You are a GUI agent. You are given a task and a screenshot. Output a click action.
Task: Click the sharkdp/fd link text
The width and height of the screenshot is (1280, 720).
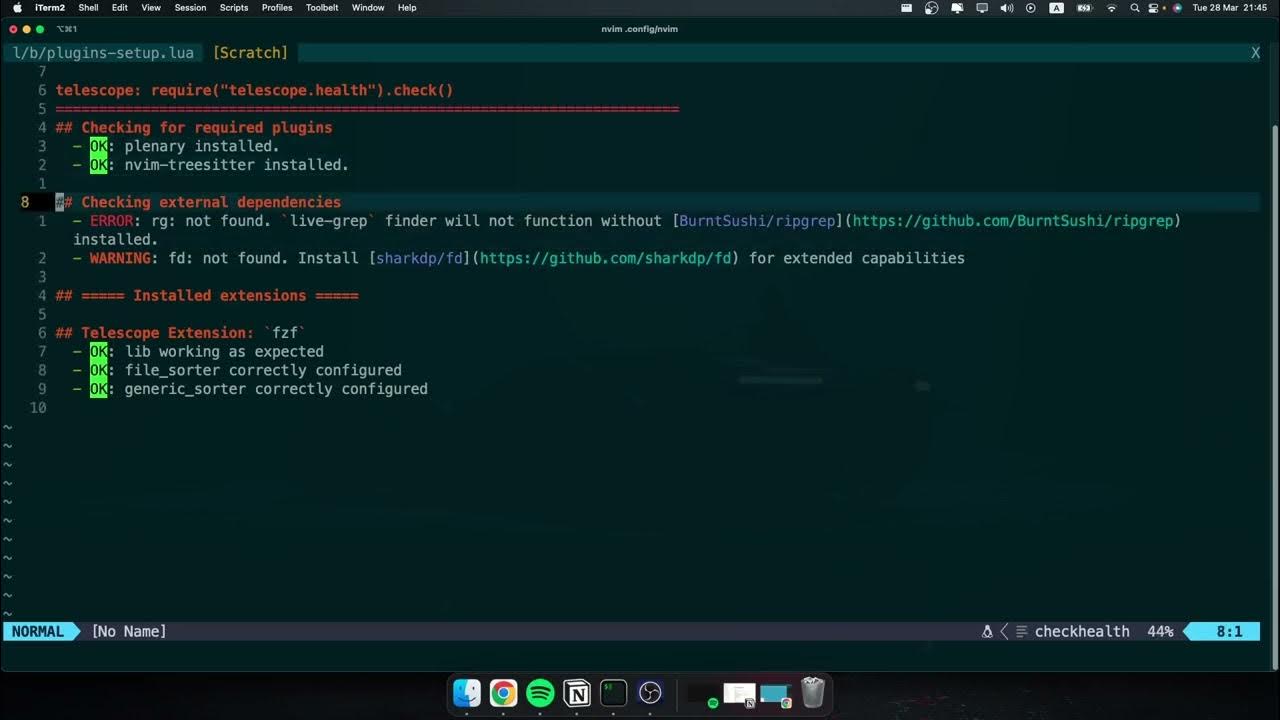(419, 258)
